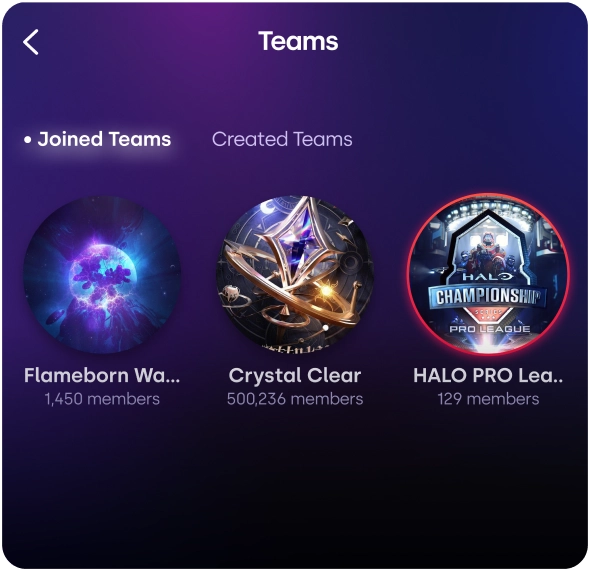Switch to the Created Teams tab
This screenshot has height=571, width=590.
[282, 139]
